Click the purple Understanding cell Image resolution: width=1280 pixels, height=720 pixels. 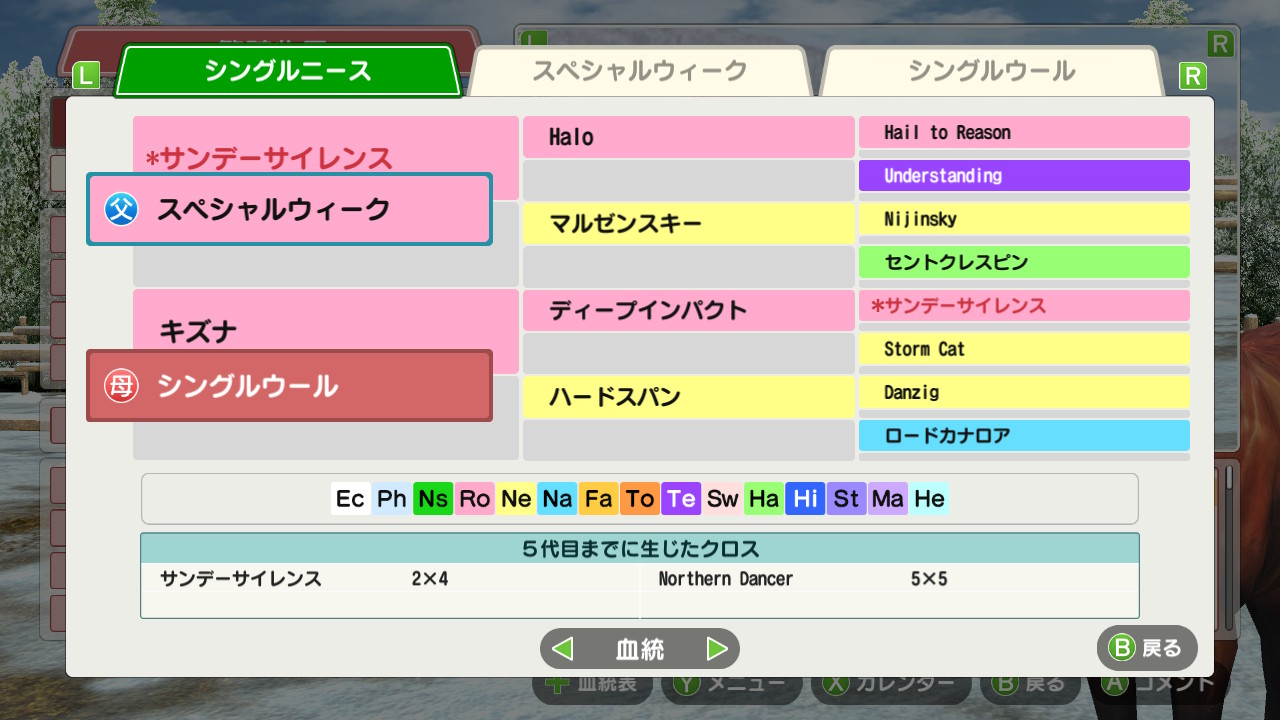point(1024,175)
